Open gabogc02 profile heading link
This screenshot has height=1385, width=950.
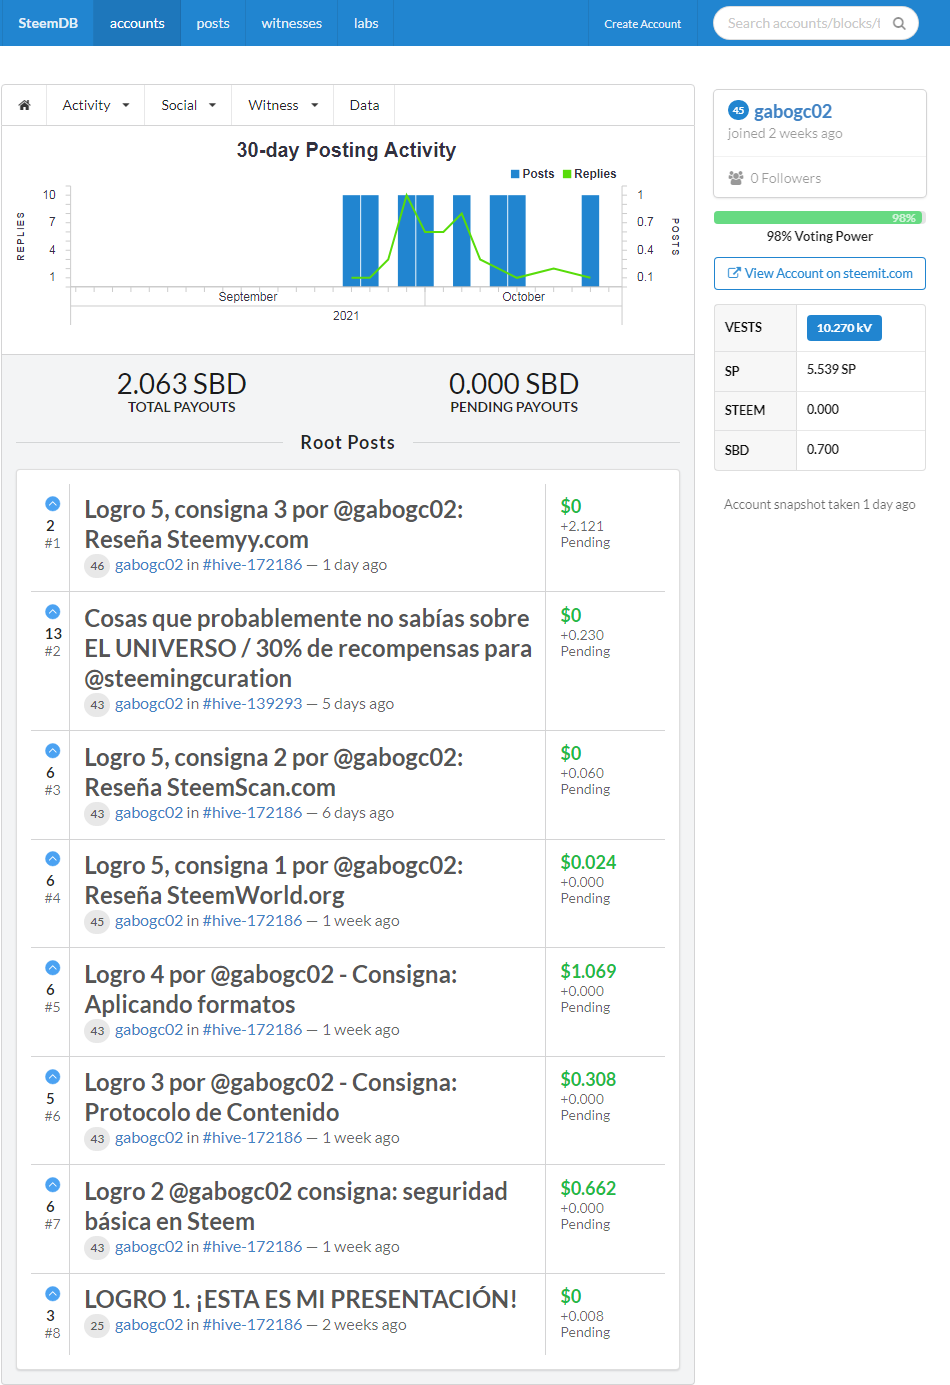(x=793, y=111)
